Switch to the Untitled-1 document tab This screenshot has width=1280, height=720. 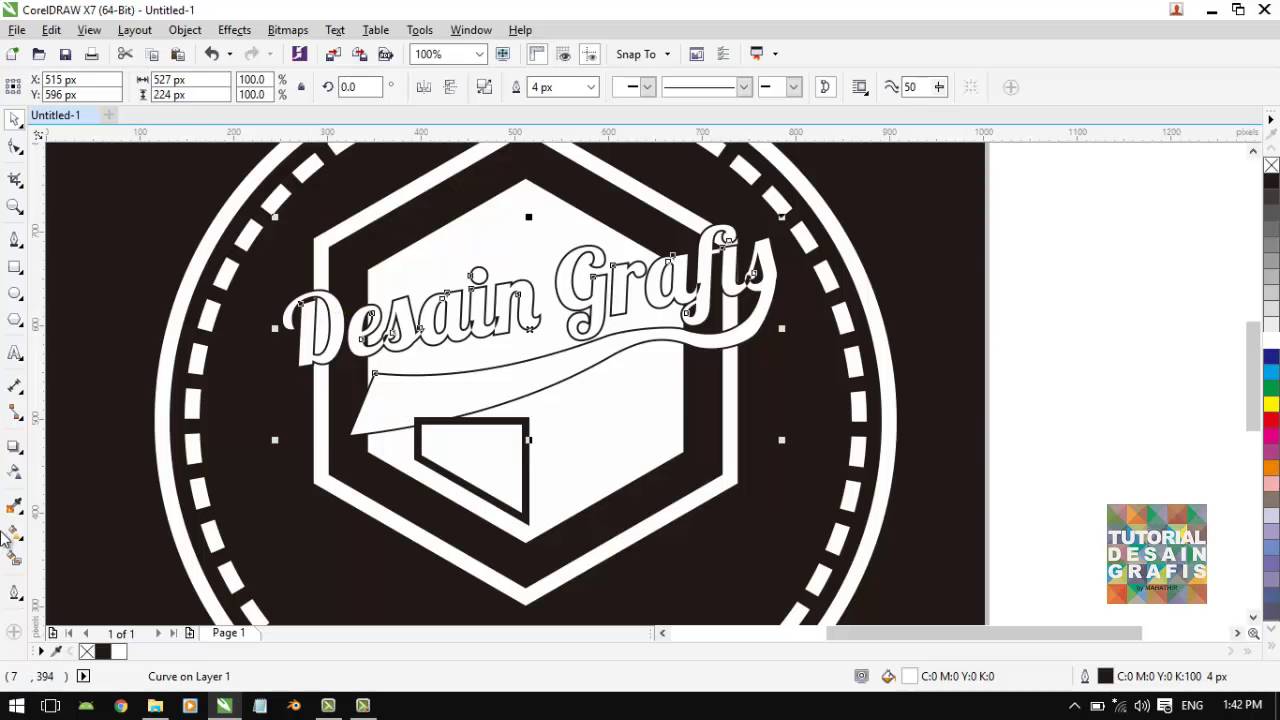tap(55, 115)
